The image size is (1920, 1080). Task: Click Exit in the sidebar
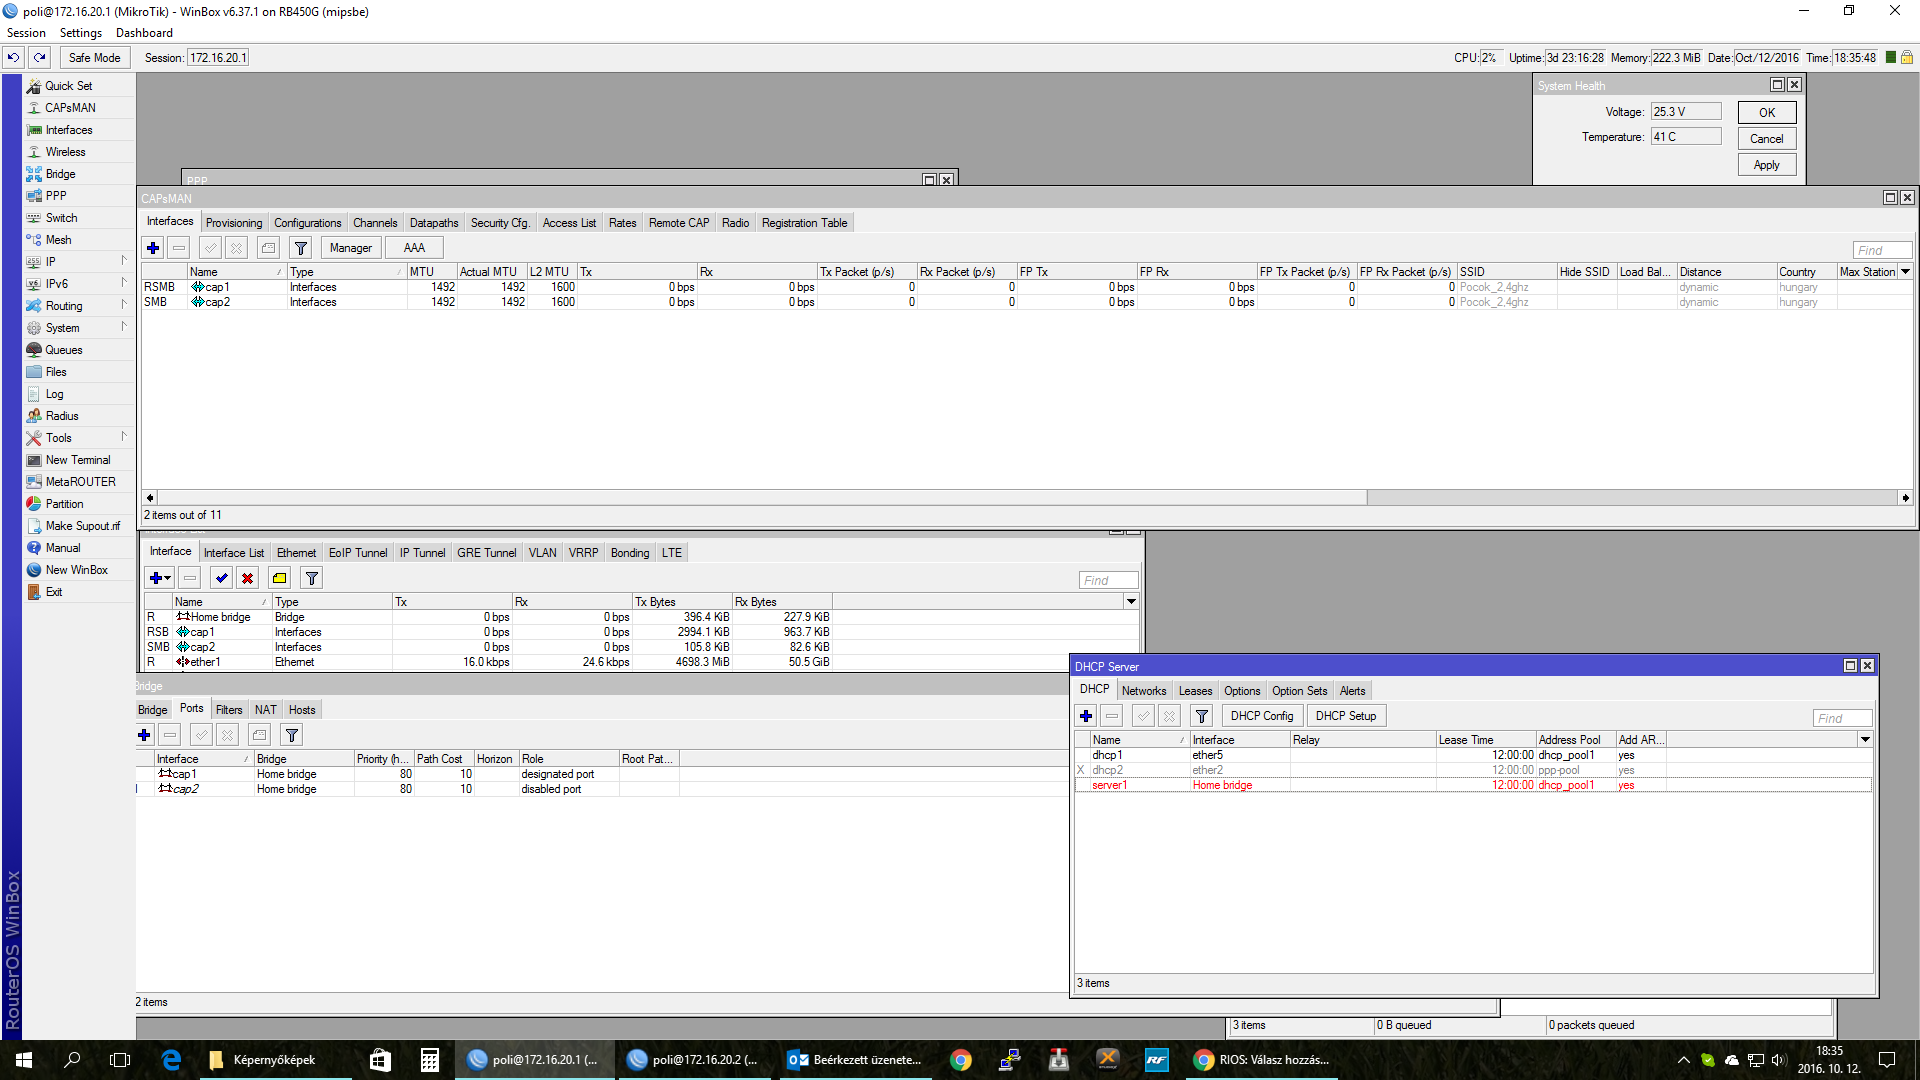[54, 592]
